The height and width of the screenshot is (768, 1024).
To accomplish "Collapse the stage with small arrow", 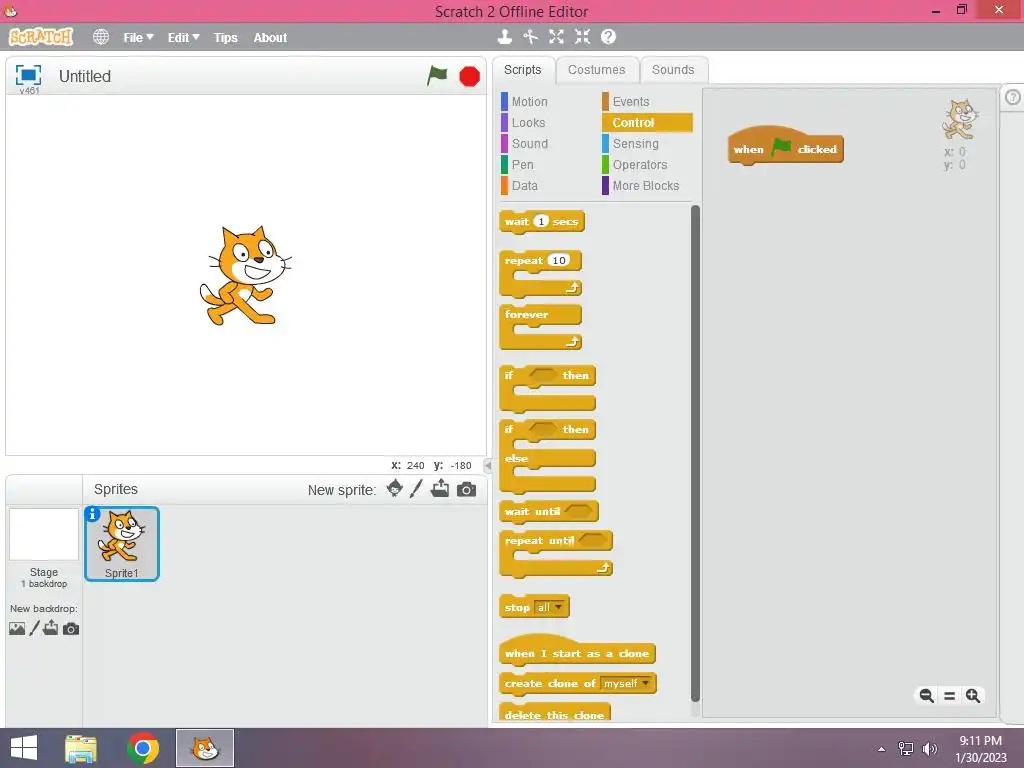I will [487, 466].
